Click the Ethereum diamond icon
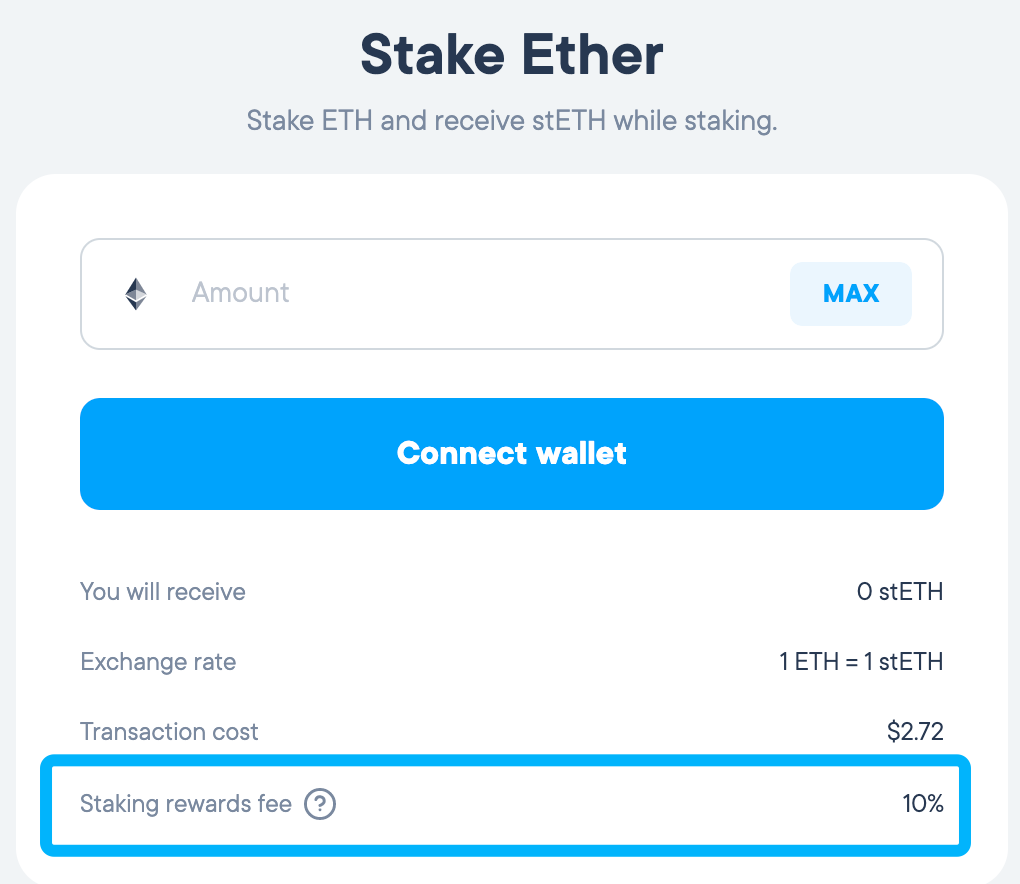The height and width of the screenshot is (884, 1020). click(x=136, y=294)
